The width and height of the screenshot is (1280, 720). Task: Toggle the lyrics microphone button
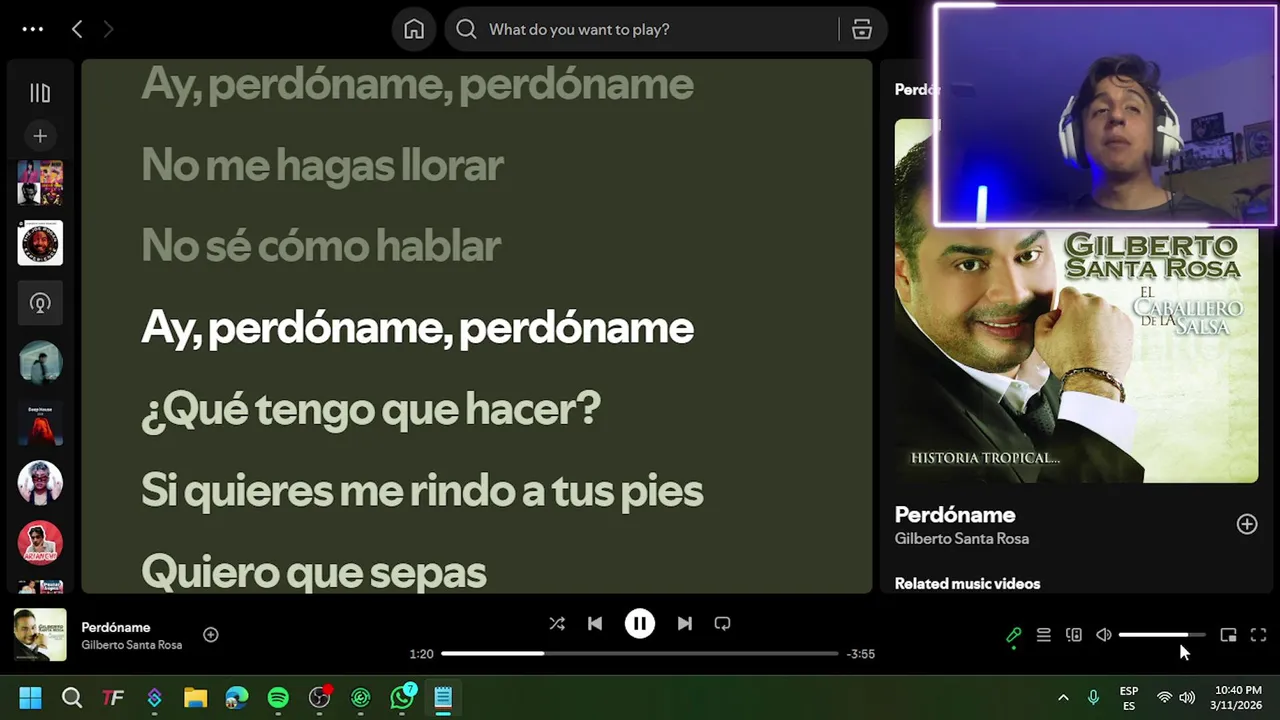tap(1013, 635)
